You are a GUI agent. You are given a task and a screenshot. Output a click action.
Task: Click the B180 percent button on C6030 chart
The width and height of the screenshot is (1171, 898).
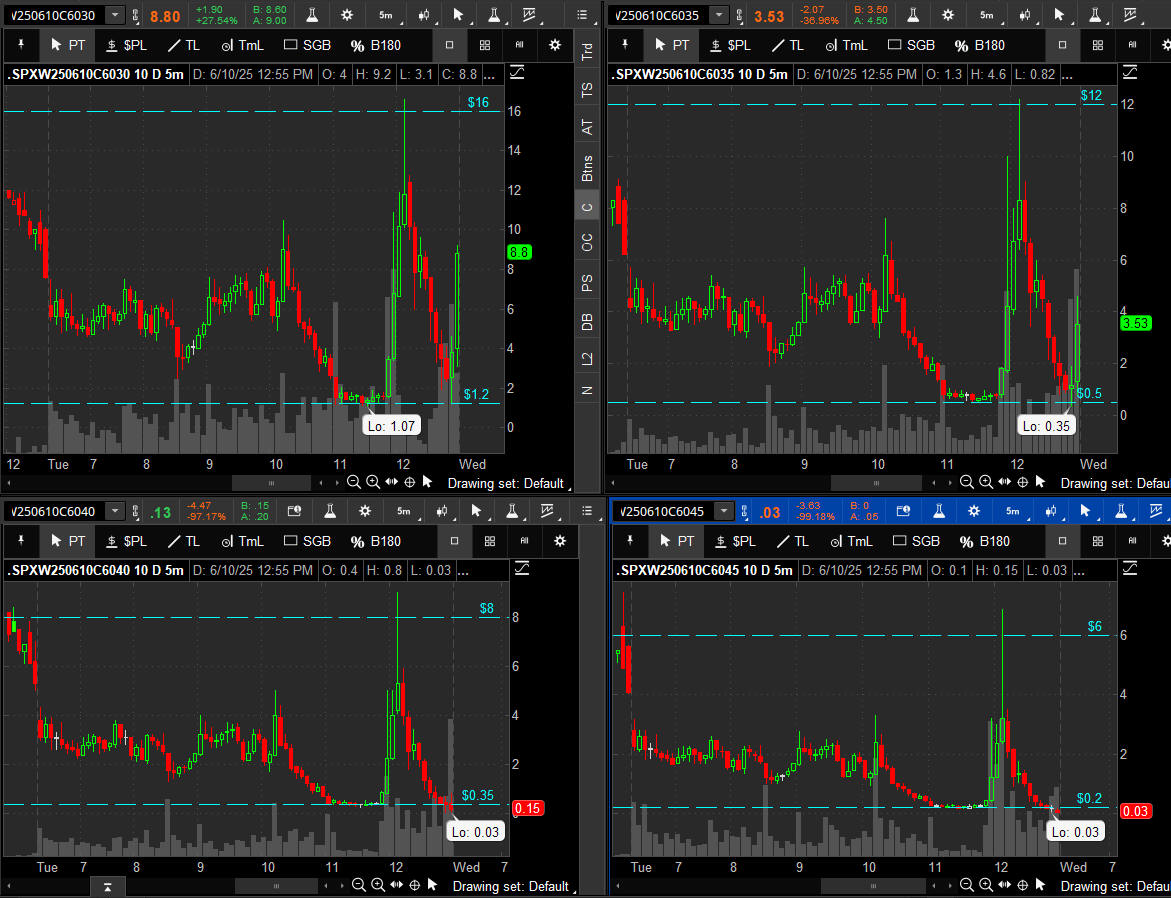(x=376, y=45)
